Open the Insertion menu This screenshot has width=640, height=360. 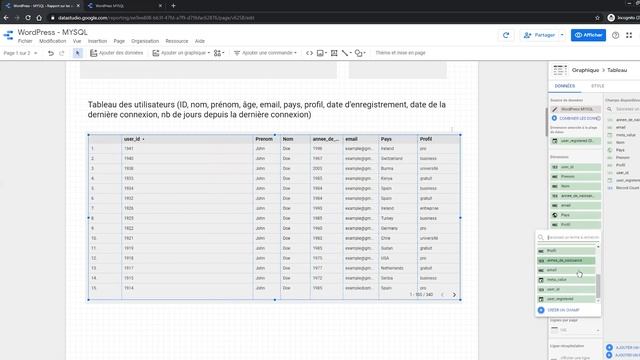click(x=97, y=41)
